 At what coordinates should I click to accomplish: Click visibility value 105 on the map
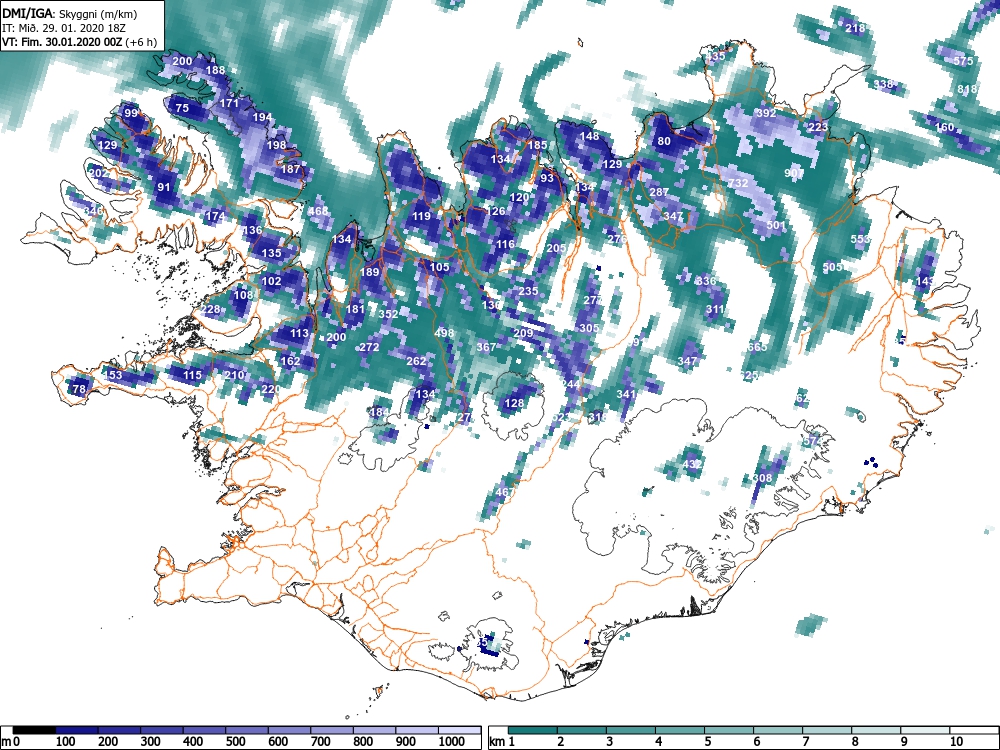[439, 267]
